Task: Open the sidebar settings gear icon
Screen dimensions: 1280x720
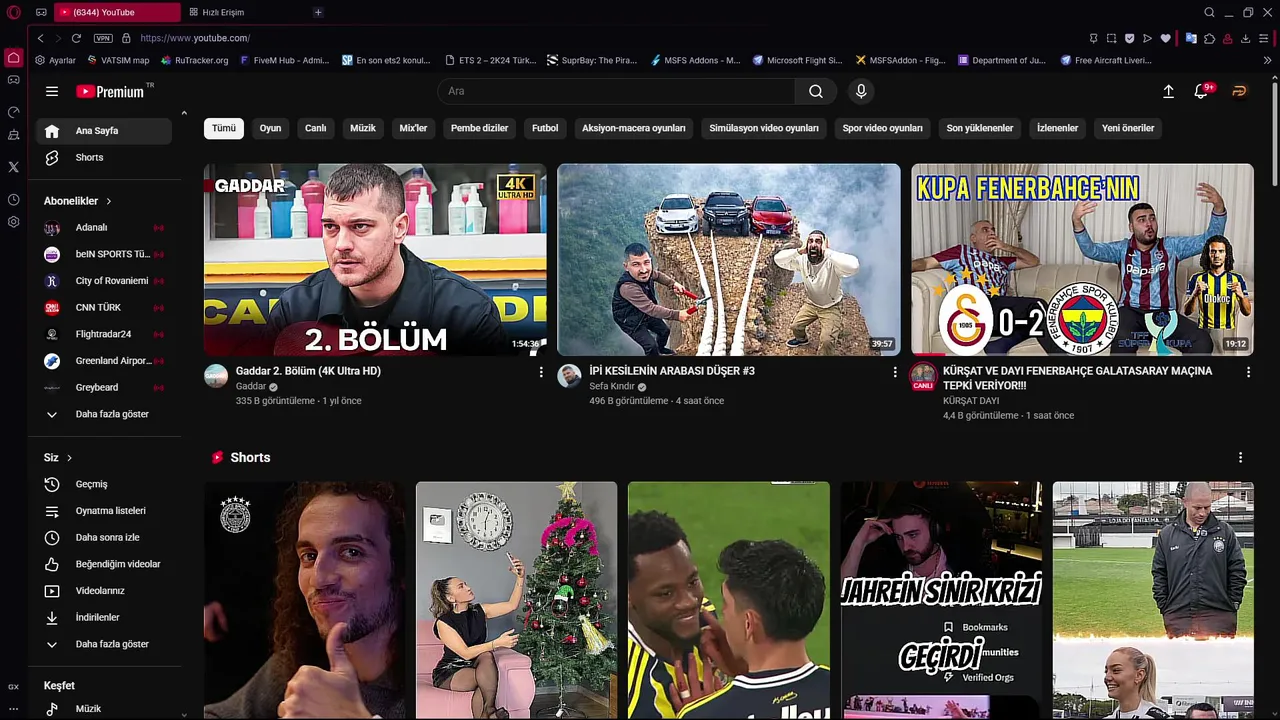Action: tap(13, 222)
